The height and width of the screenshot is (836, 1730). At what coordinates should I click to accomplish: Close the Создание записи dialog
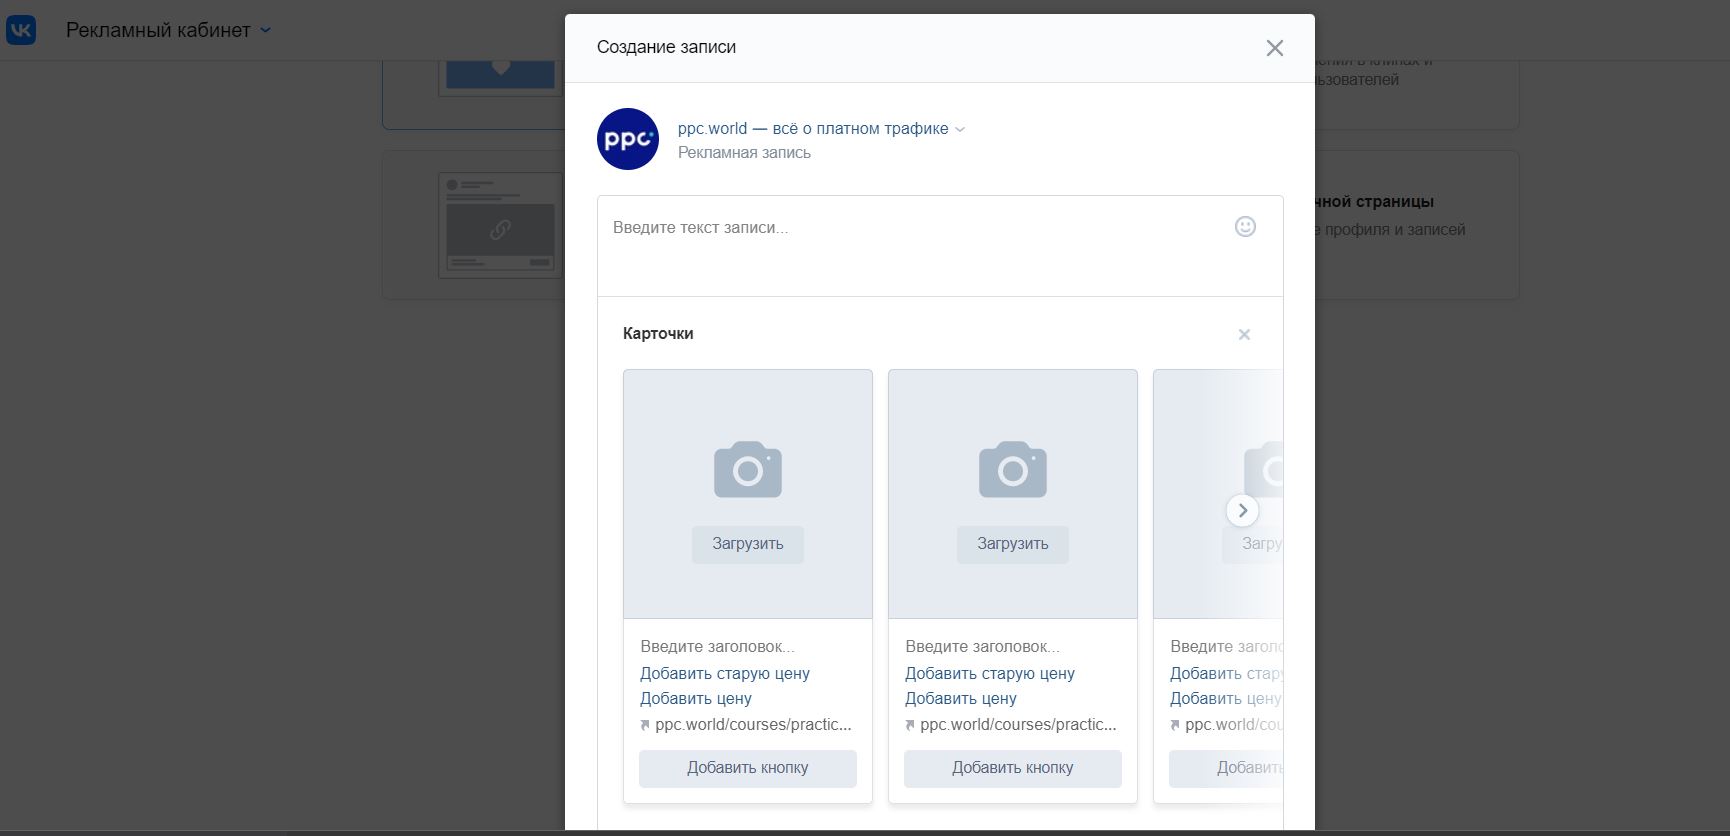coord(1274,48)
